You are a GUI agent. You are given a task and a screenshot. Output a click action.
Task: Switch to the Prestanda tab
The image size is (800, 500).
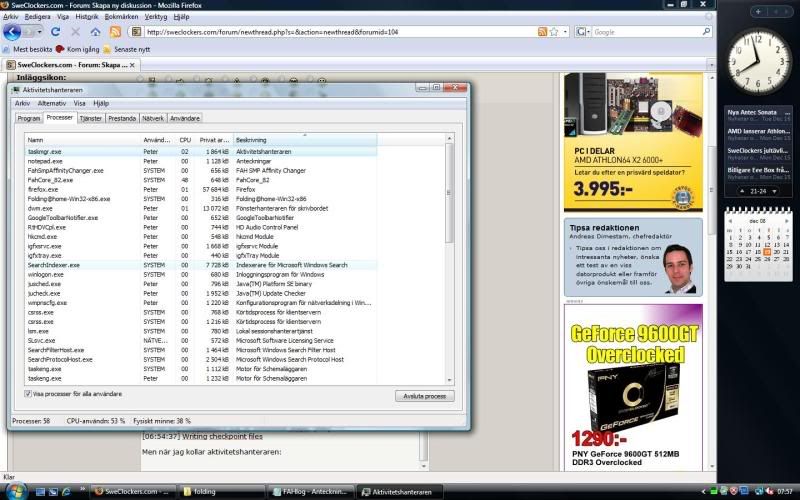point(122,118)
